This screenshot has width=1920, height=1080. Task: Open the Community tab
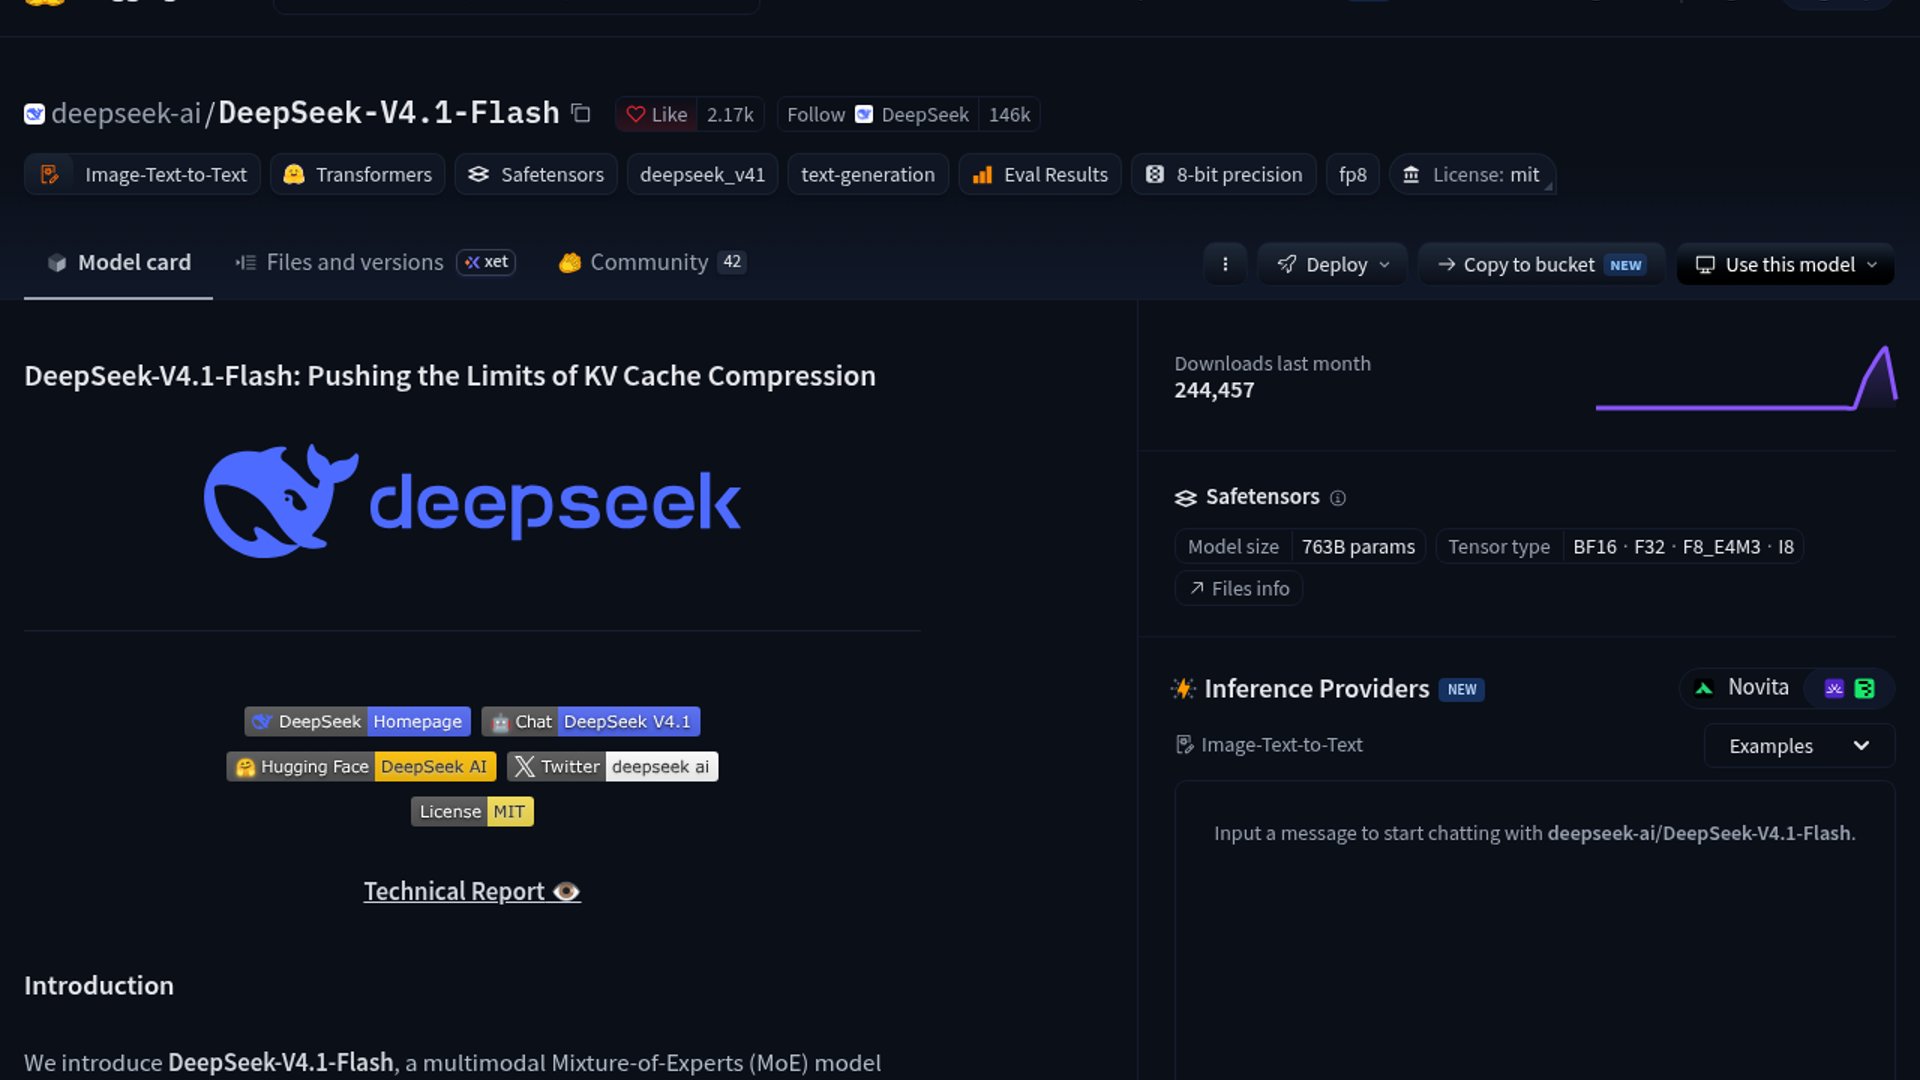(652, 262)
